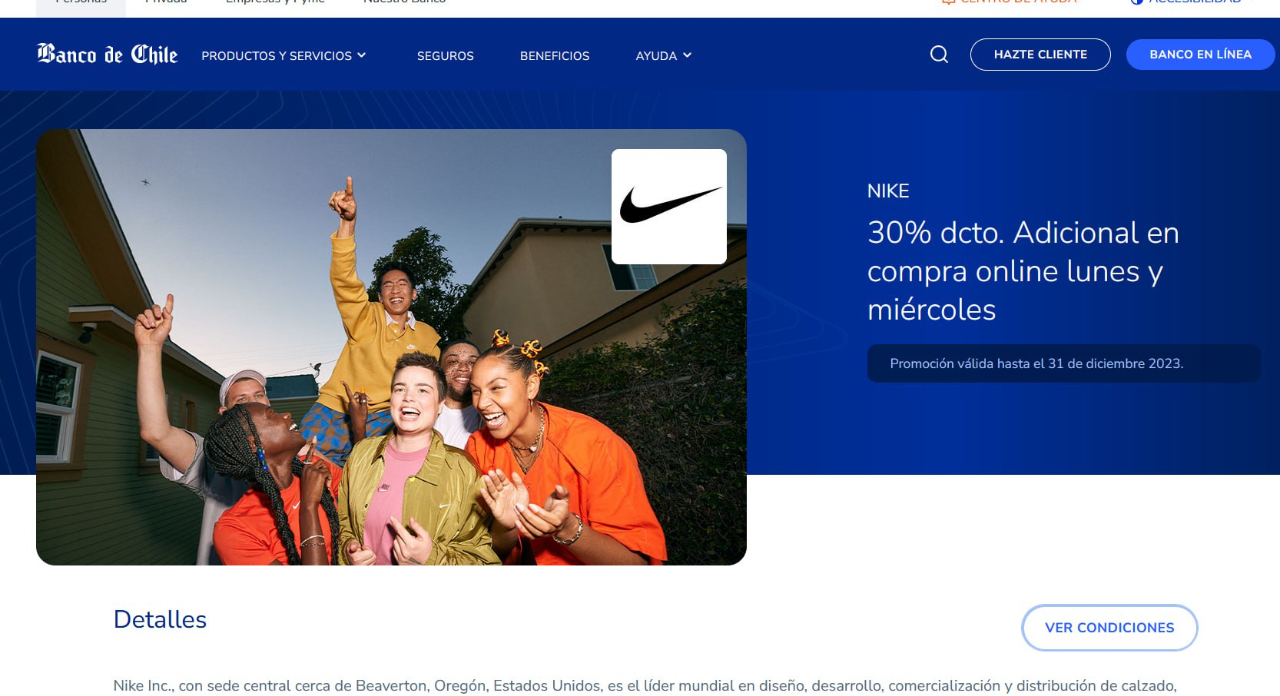Click the Hazte Cliente button
1280x696 pixels.
tap(1040, 54)
